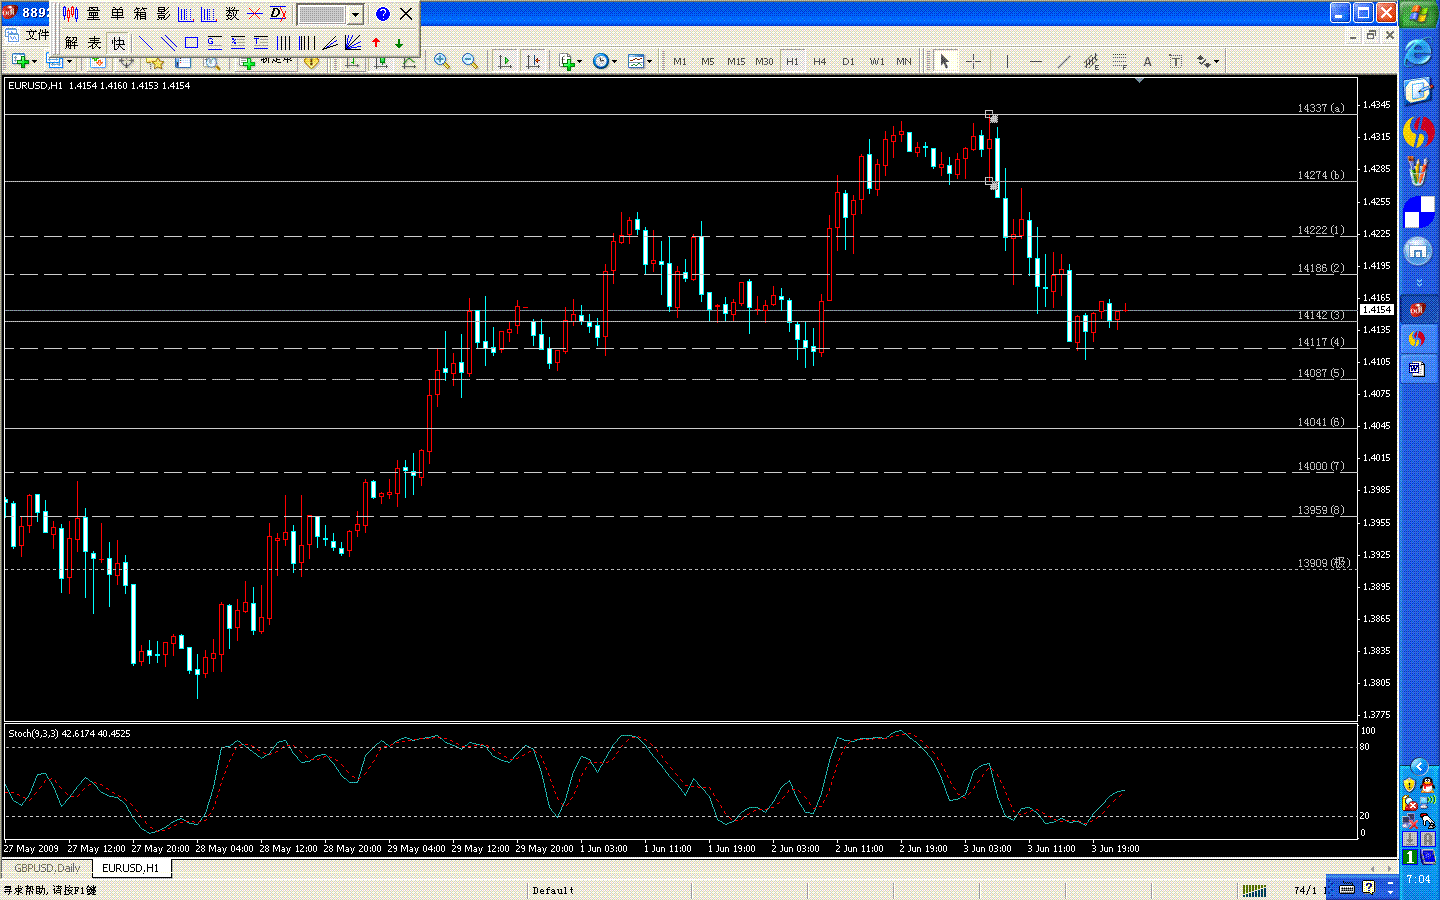Image resolution: width=1440 pixels, height=900 pixels.
Task: Select the fan lines tool with many rays
Action: pos(352,43)
